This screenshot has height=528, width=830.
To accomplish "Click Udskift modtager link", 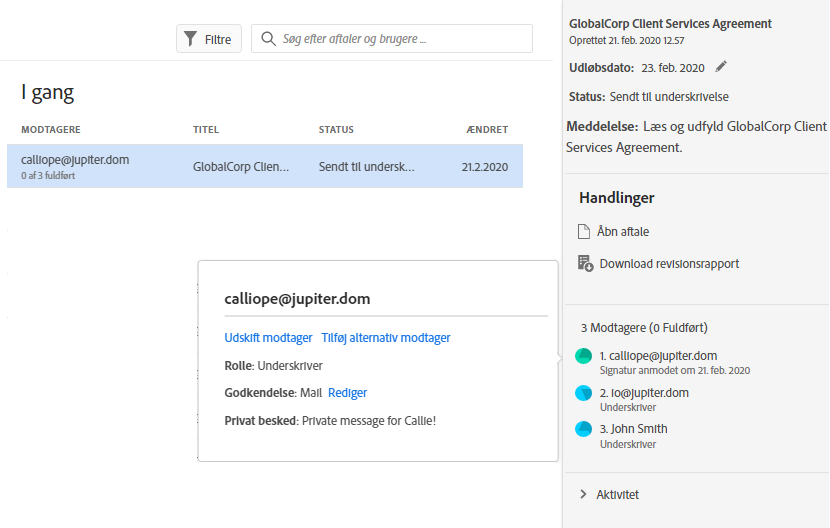I will click(x=268, y=338).
